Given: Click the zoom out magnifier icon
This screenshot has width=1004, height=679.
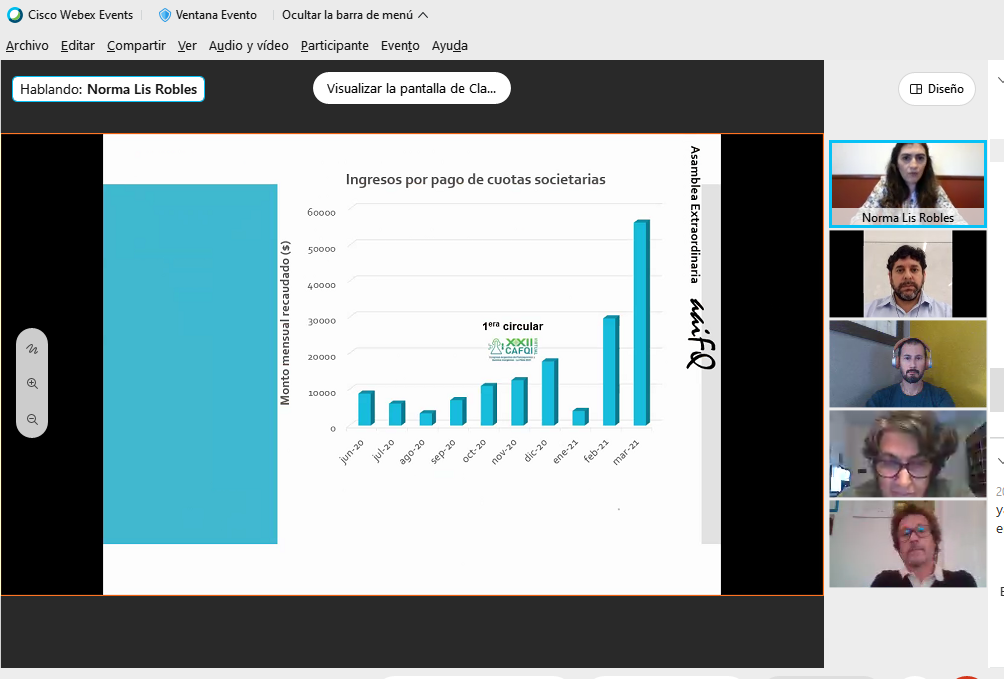Looking at the screenshot, I should click(32, 420).
